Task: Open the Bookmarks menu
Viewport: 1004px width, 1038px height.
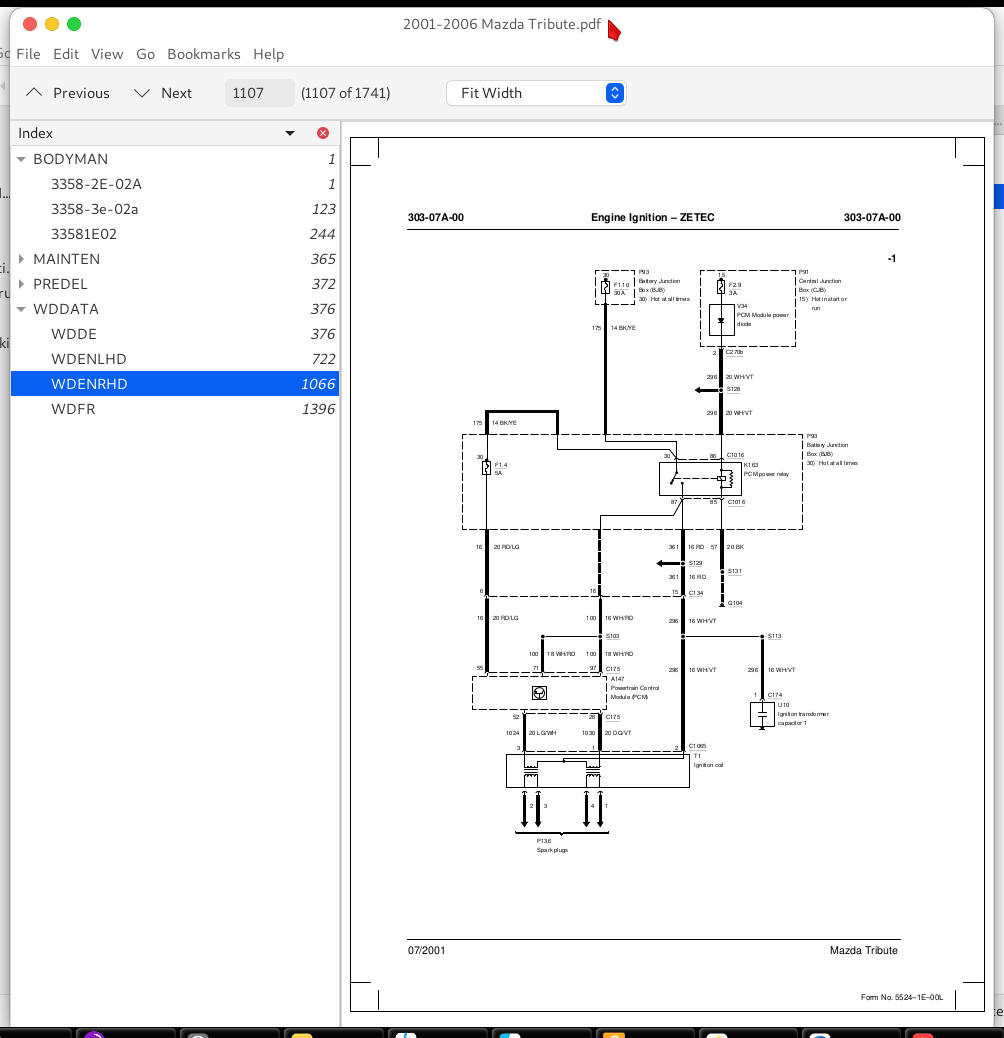Action: point(204,54)
